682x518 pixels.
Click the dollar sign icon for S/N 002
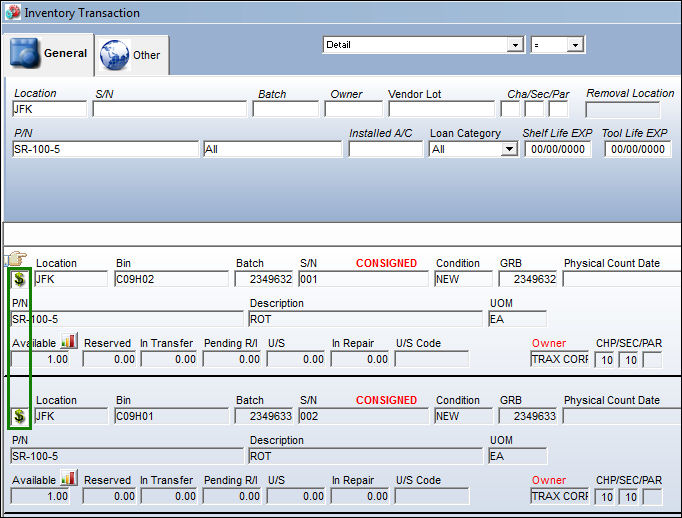coord(19,416)
